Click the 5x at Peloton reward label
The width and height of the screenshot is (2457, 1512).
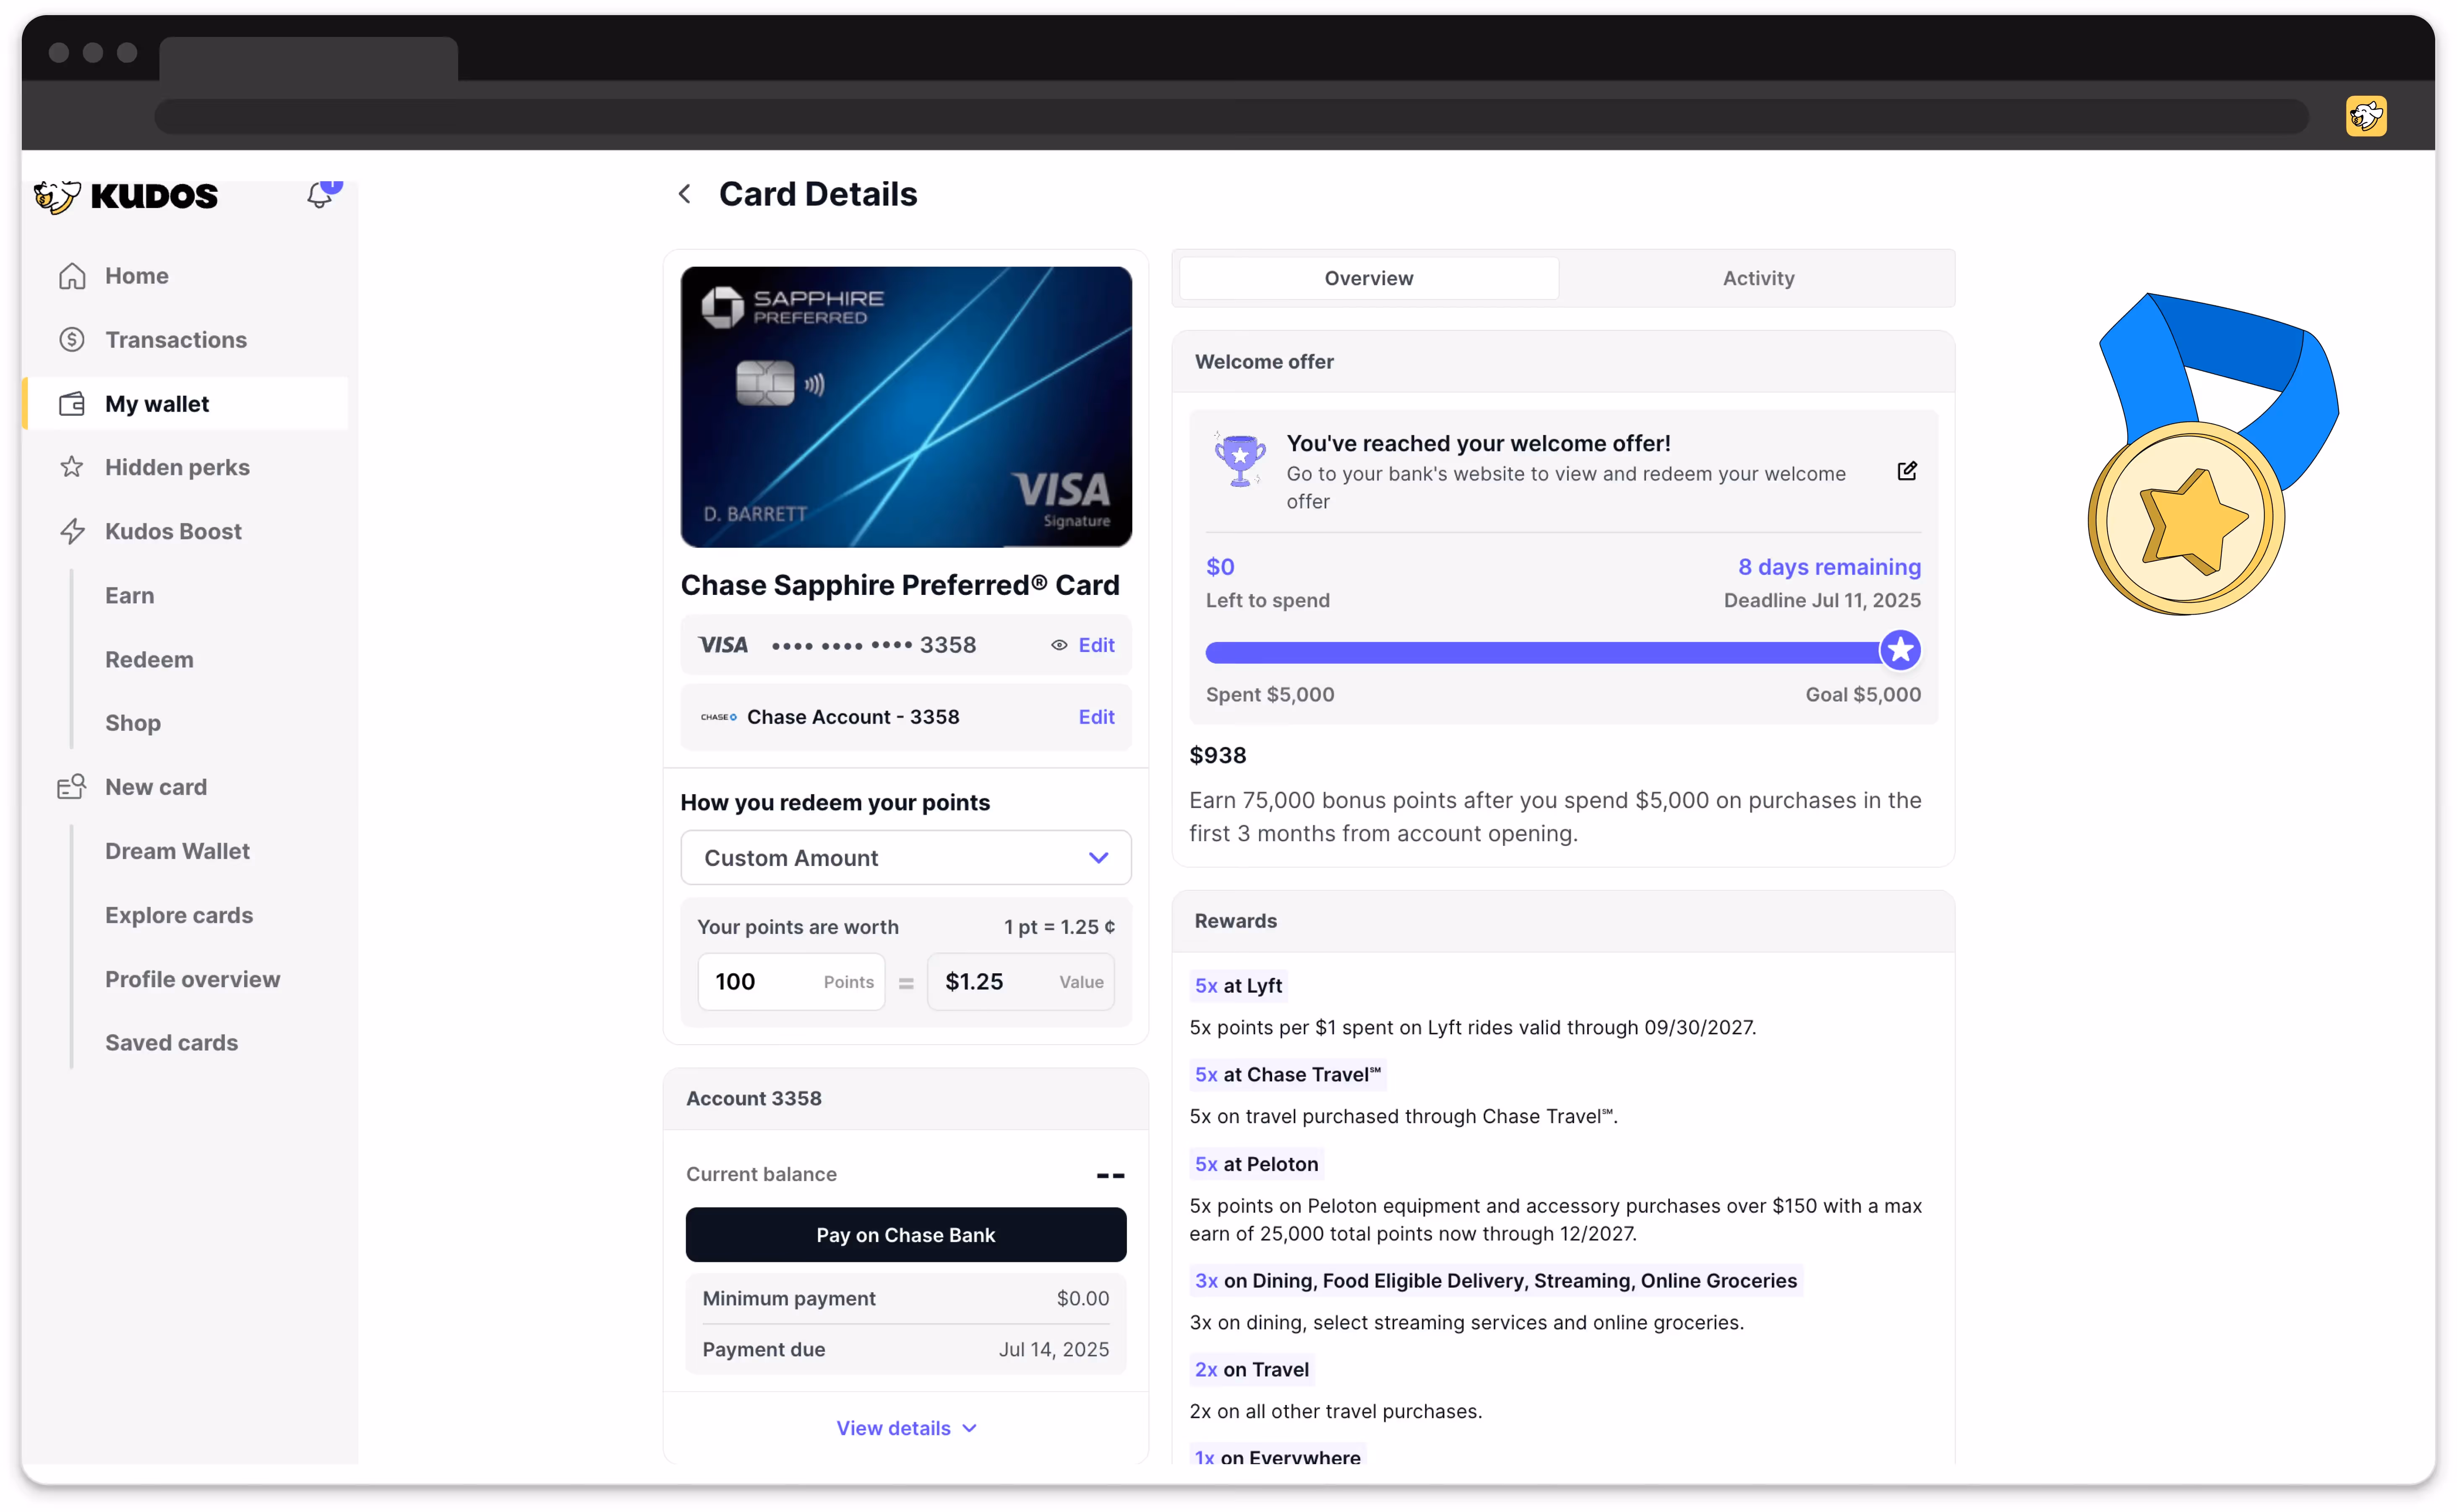tap(1257, 1164)
